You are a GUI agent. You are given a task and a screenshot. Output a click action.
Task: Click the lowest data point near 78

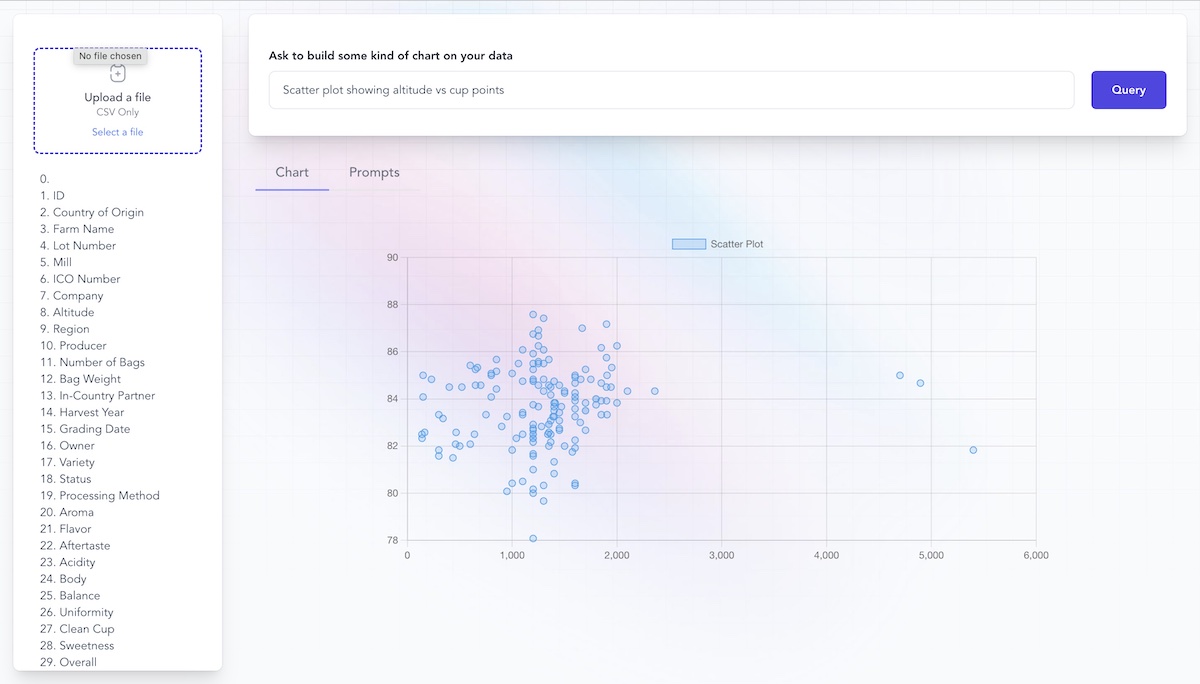point(533,538)
